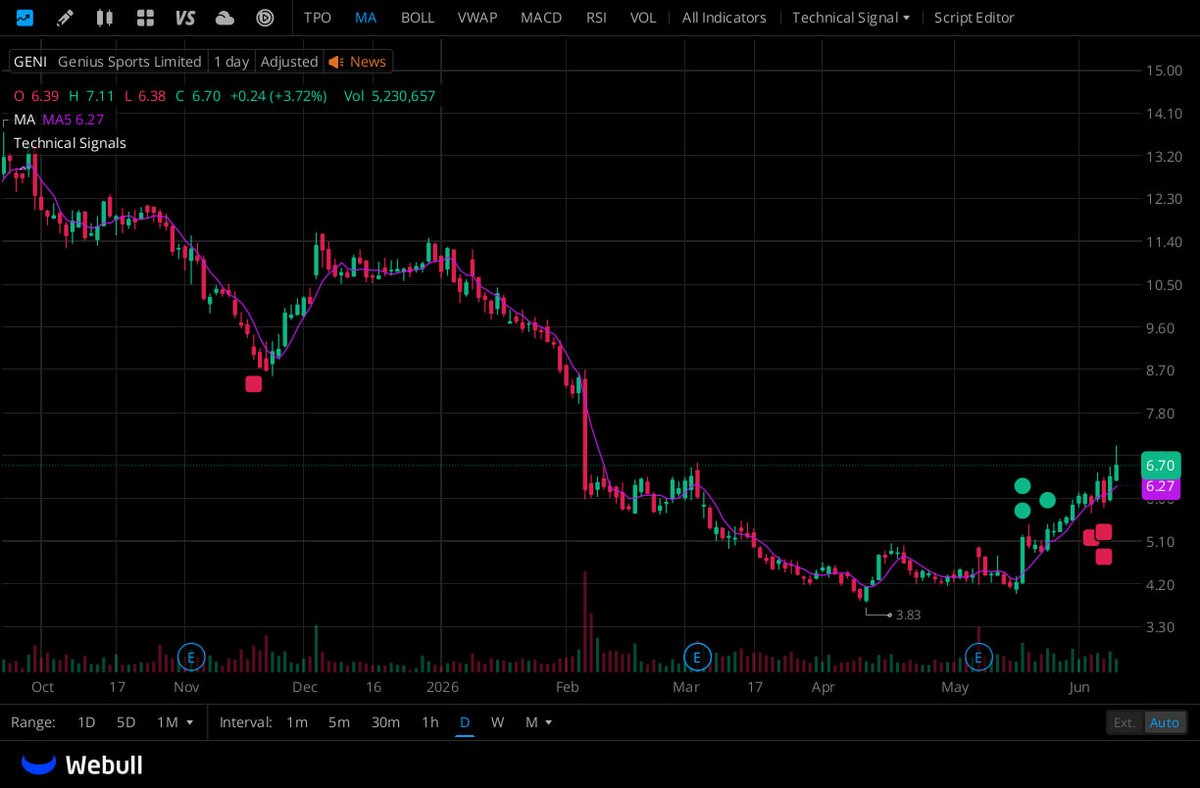Open the earnings E marker near May

coord(978,657)
